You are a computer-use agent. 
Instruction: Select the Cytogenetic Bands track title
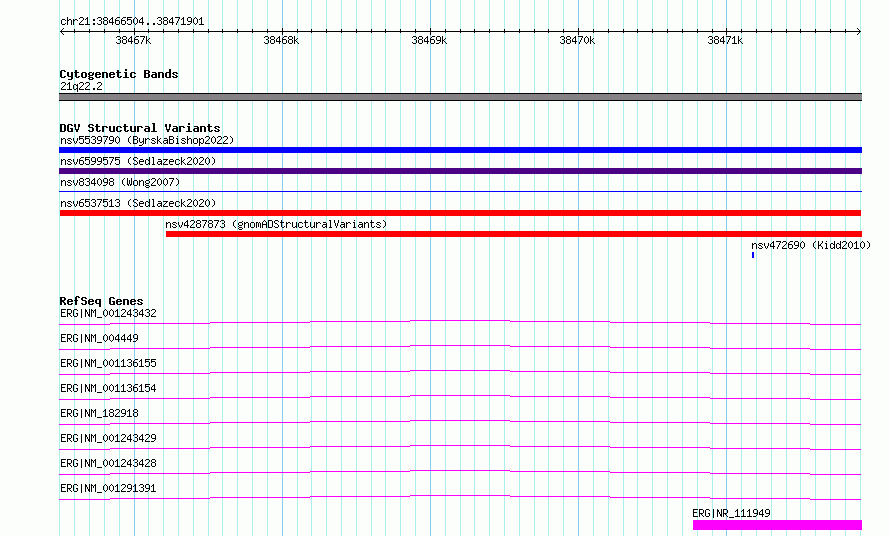point(119,74)
